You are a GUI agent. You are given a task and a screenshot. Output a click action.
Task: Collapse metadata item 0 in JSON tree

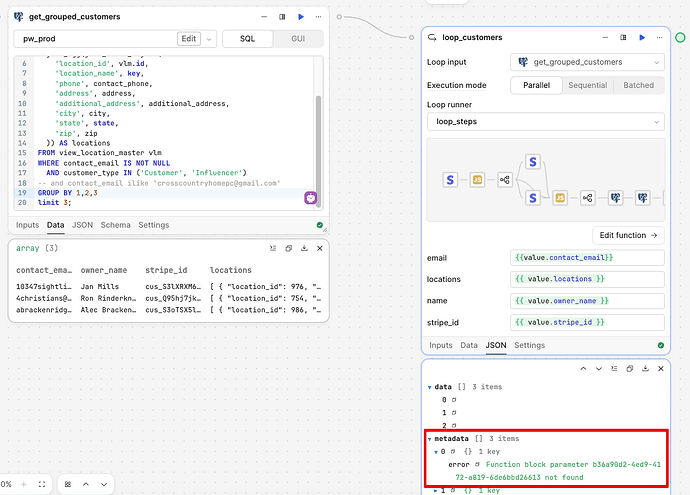point(437,452)
